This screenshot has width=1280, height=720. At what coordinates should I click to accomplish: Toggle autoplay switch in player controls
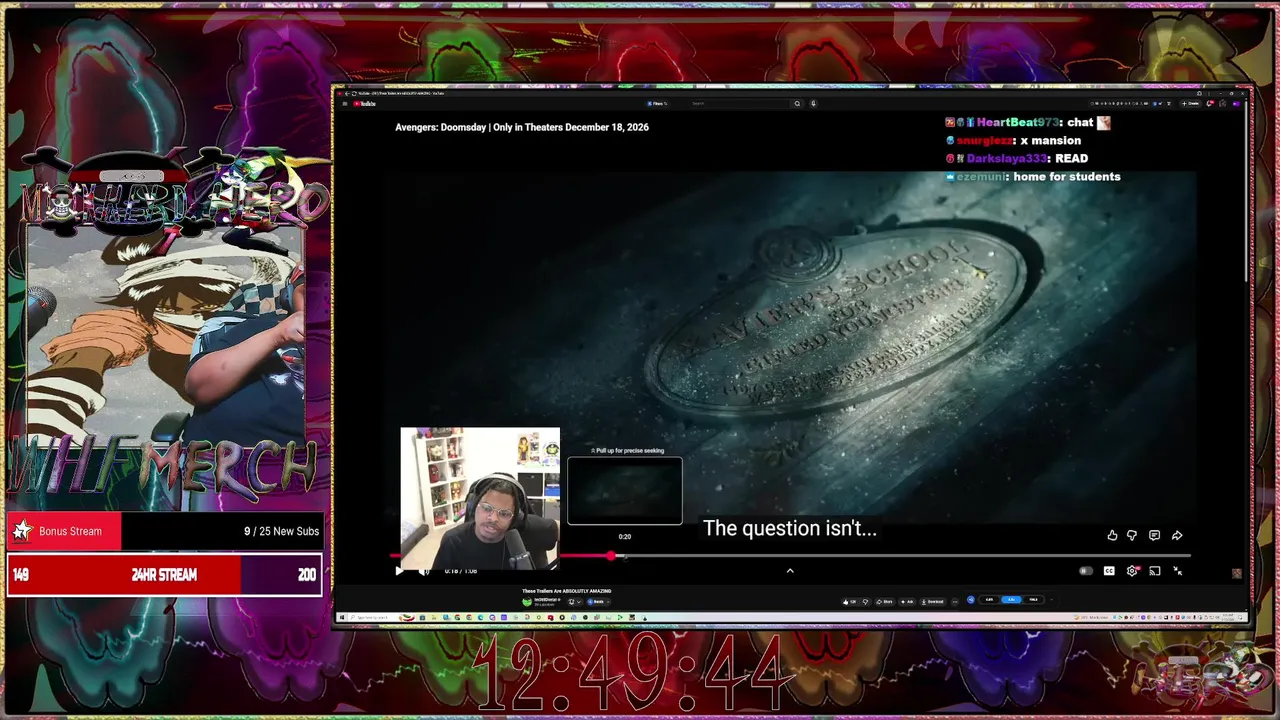[x=1086, y=571]
